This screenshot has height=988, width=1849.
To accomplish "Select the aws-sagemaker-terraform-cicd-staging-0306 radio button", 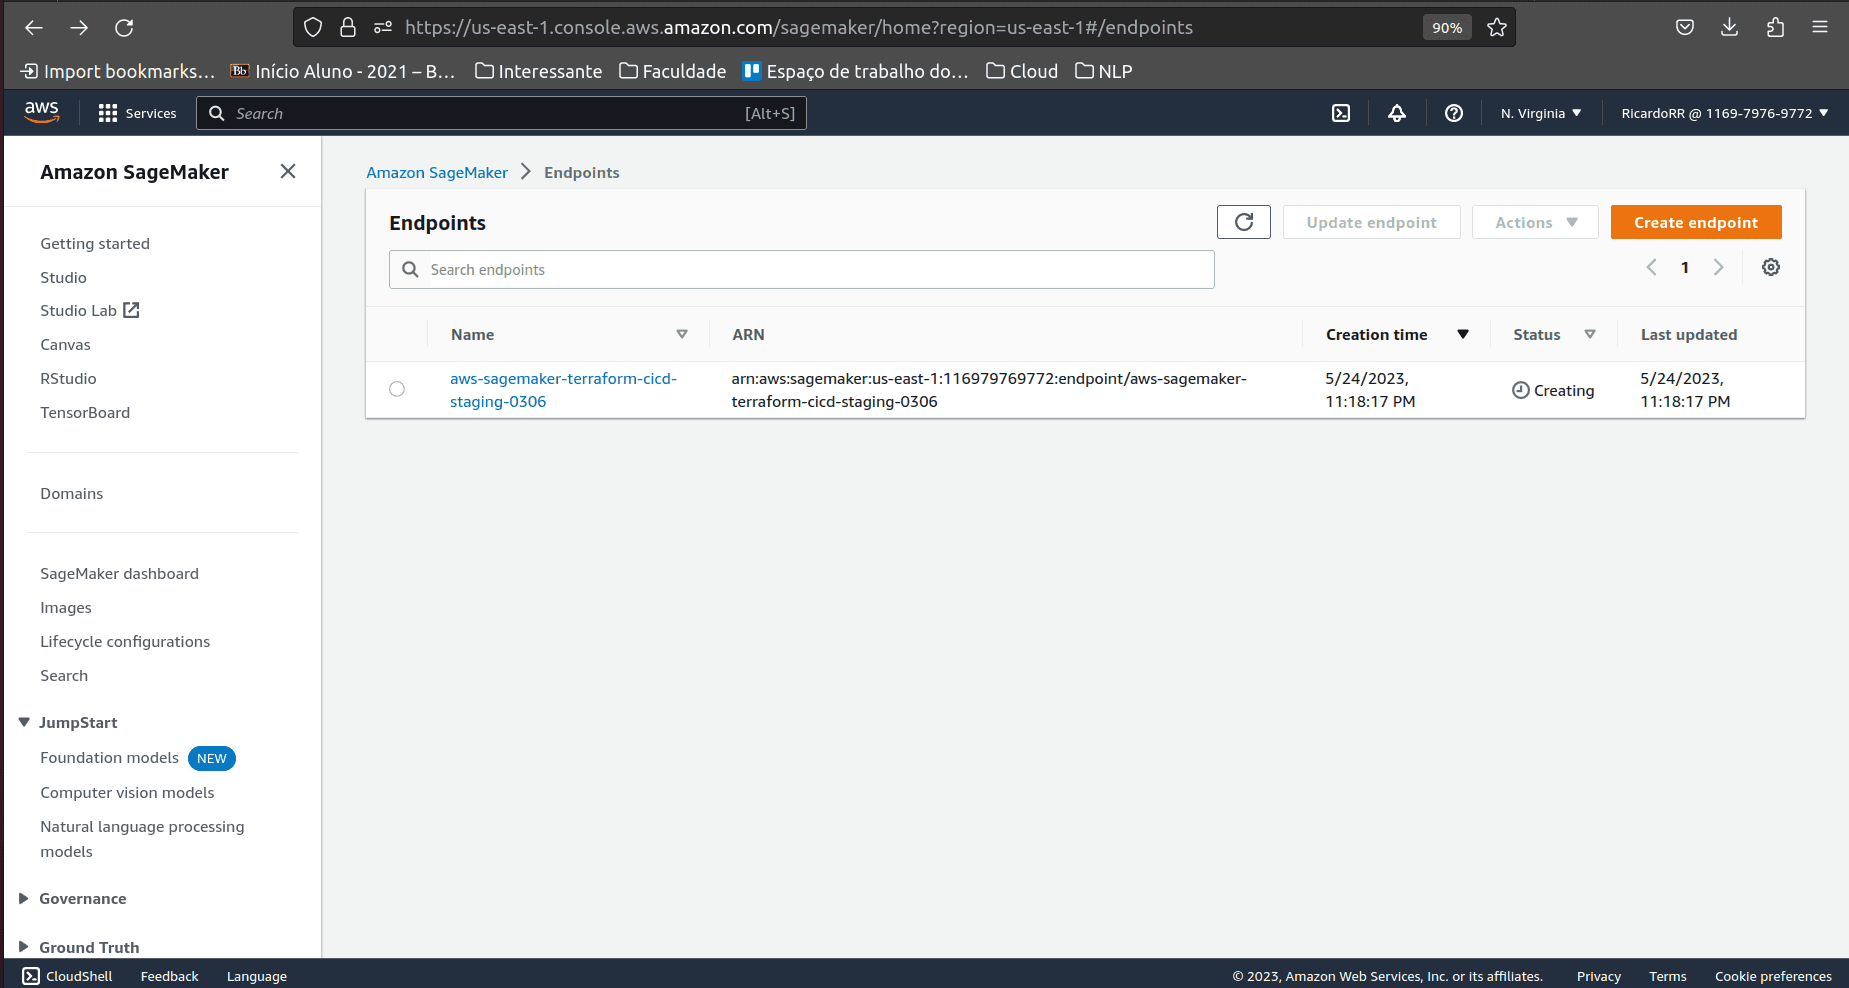I will coord(397,390).
